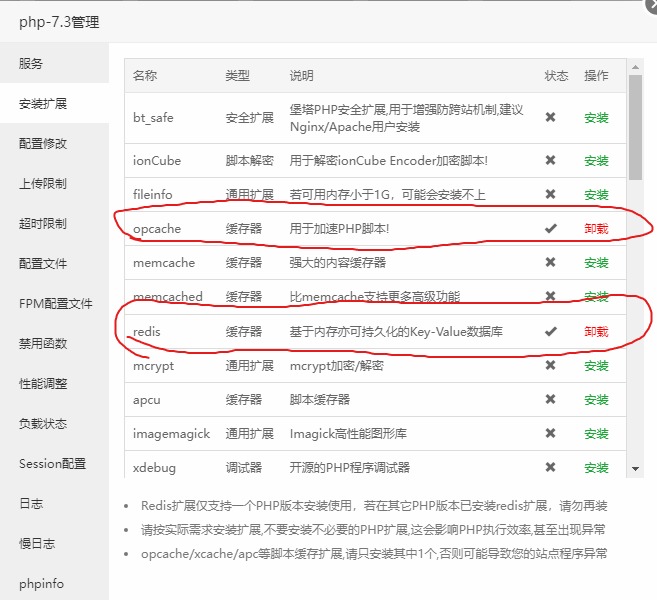Switch to 禁用函数 tab
Viewport: 657px width, 600px height.
coord(54,344)
